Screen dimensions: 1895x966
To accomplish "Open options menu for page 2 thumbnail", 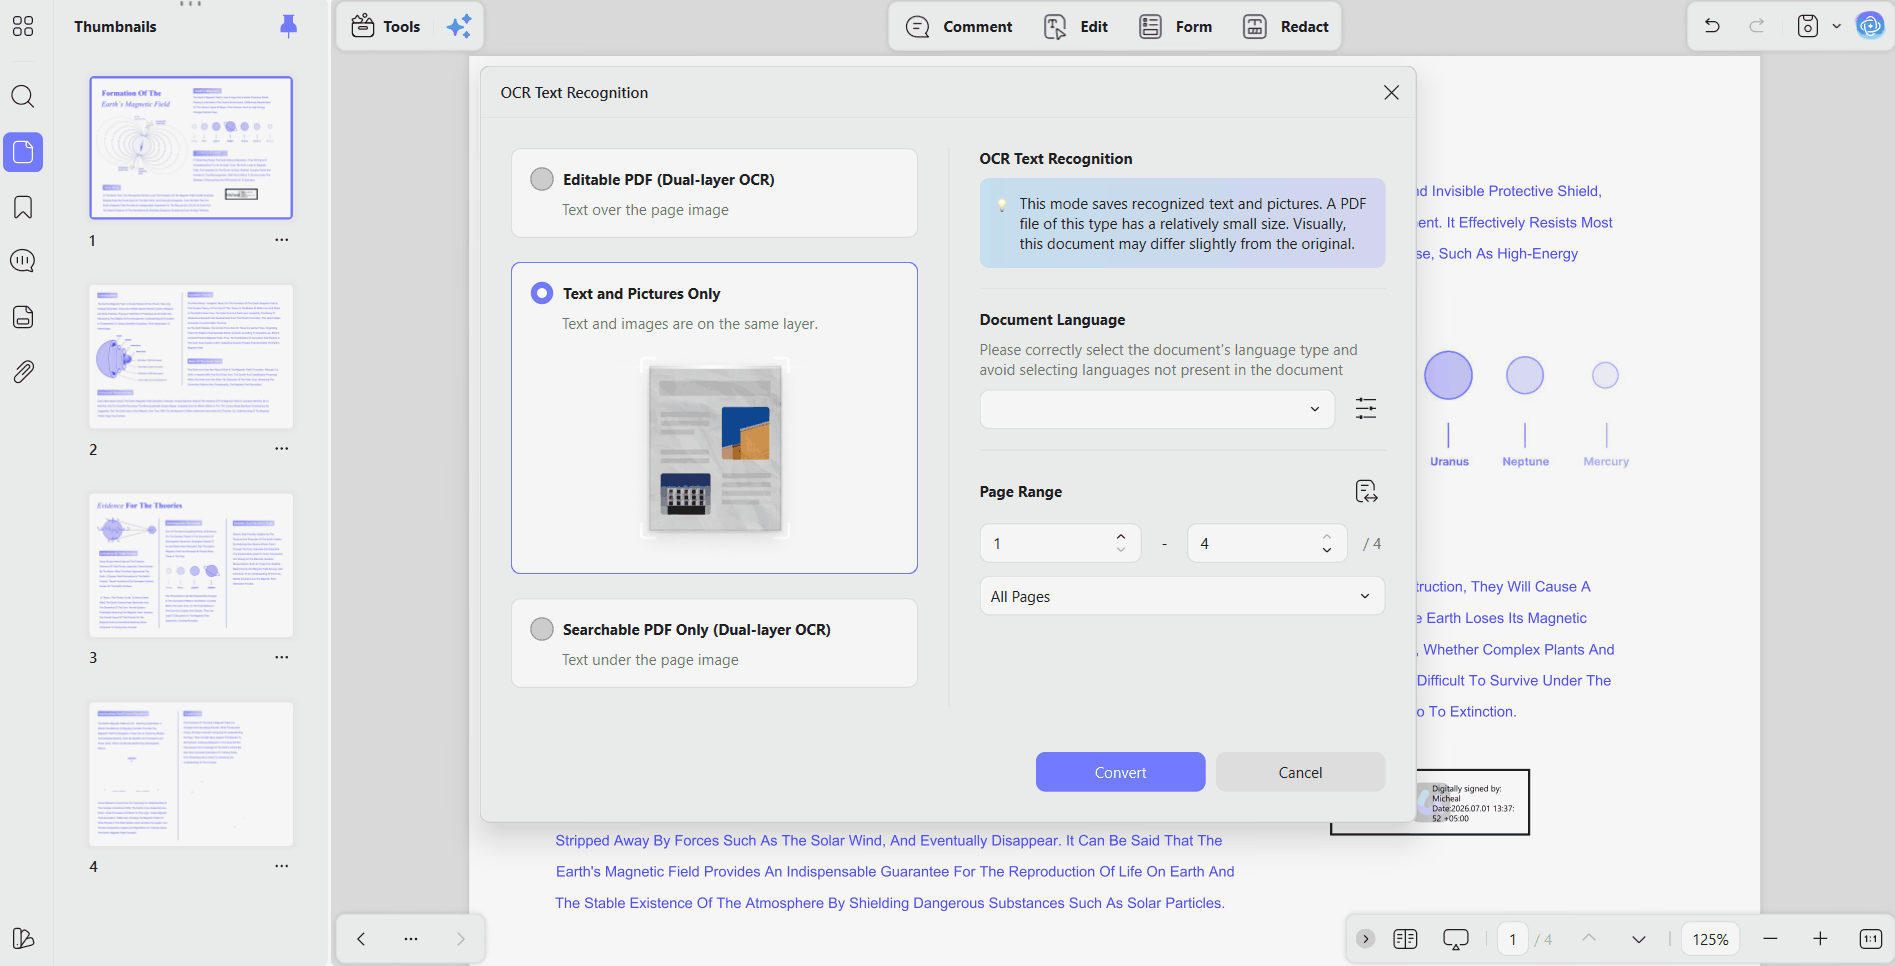I will pos(282,449).
